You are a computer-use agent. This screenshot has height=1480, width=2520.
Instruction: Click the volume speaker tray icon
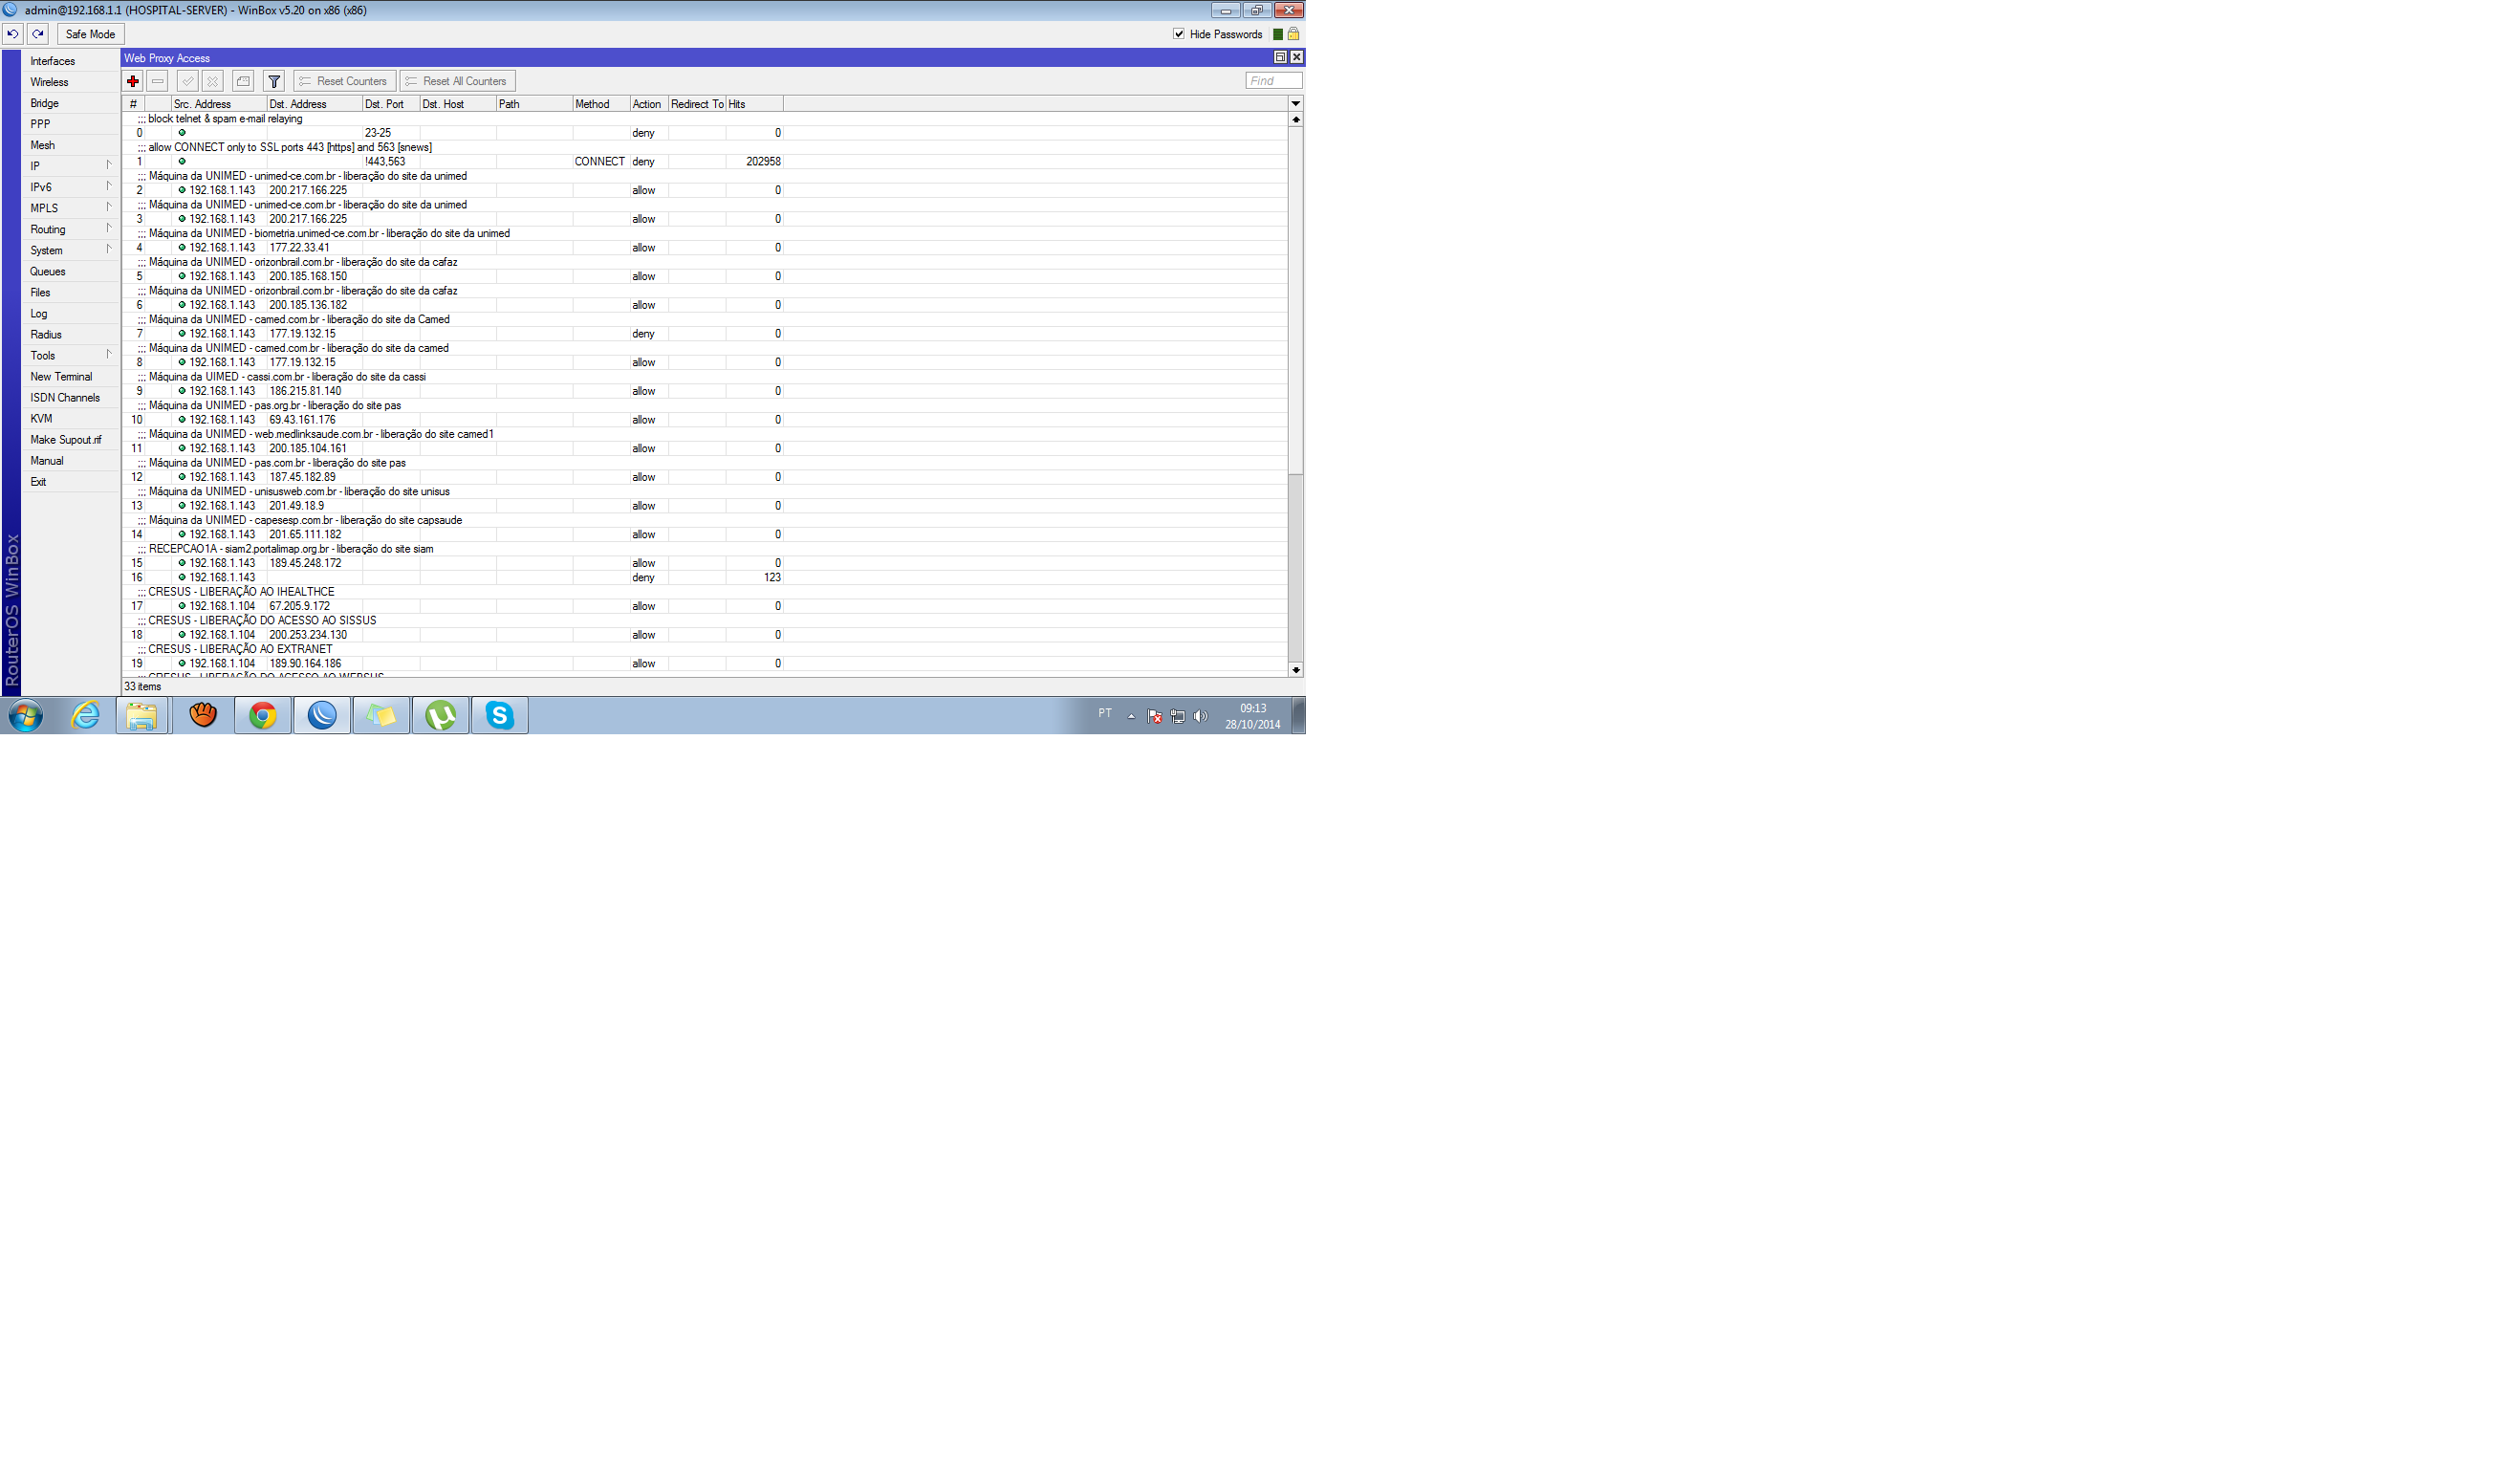[1201, 716]
